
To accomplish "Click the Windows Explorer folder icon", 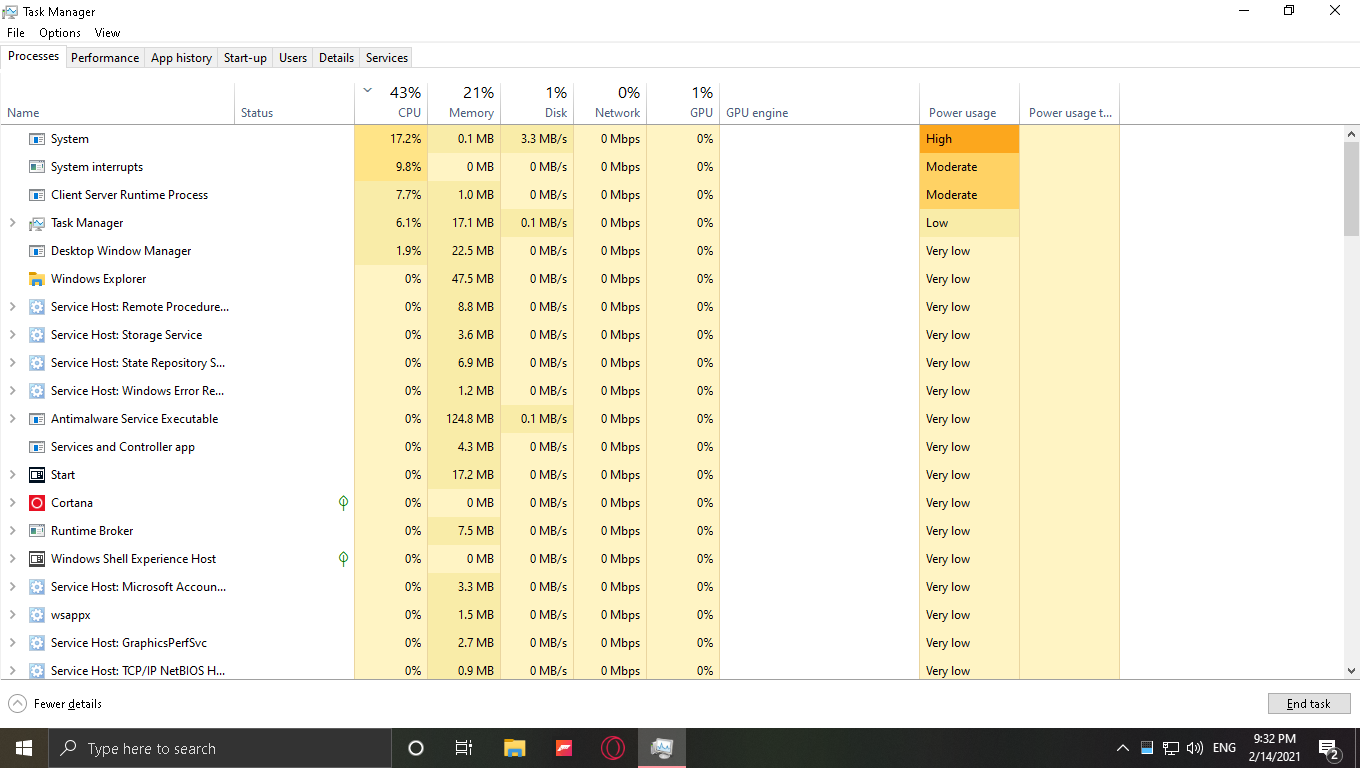I will [37, 279].
